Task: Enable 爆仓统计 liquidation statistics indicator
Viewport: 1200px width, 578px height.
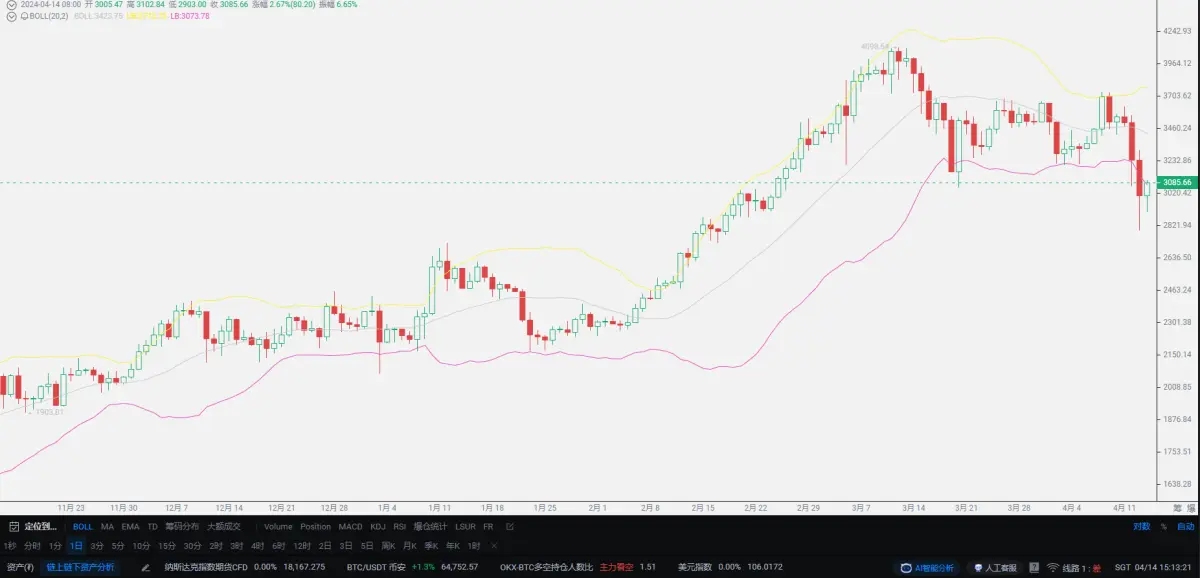Action: (431, 526)
